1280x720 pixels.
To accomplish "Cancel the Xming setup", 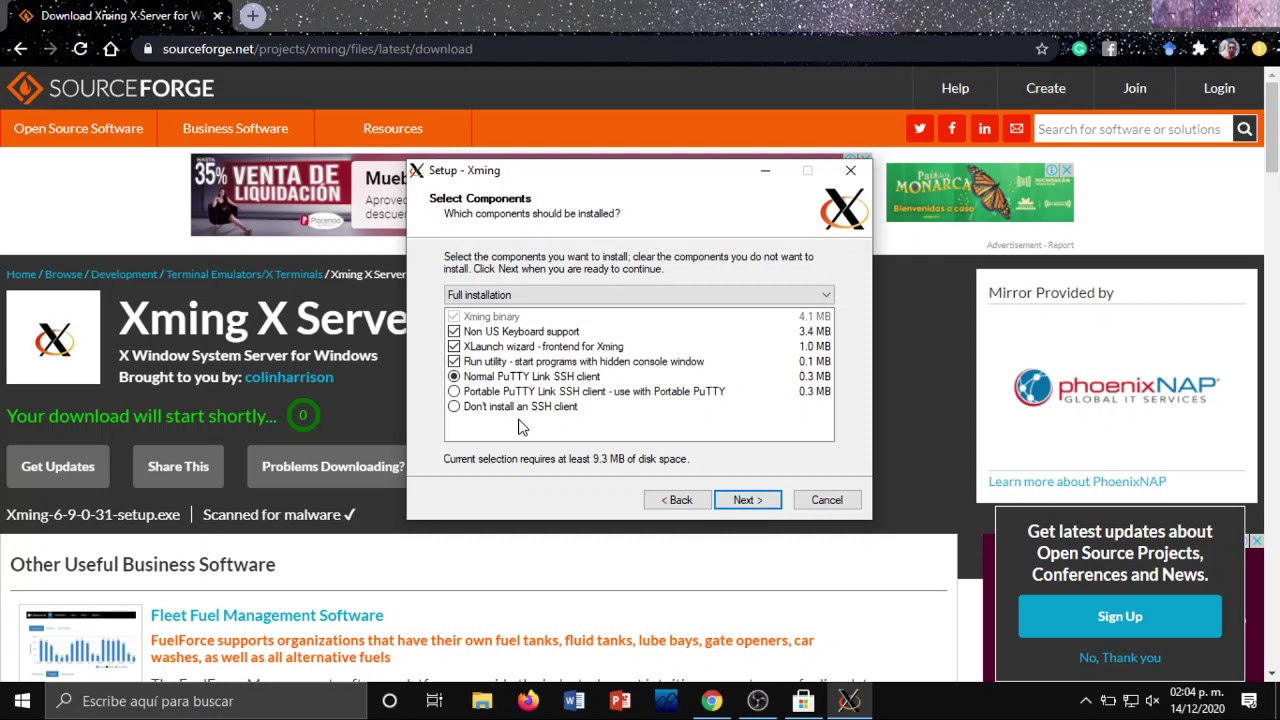I will coord(827,500).
